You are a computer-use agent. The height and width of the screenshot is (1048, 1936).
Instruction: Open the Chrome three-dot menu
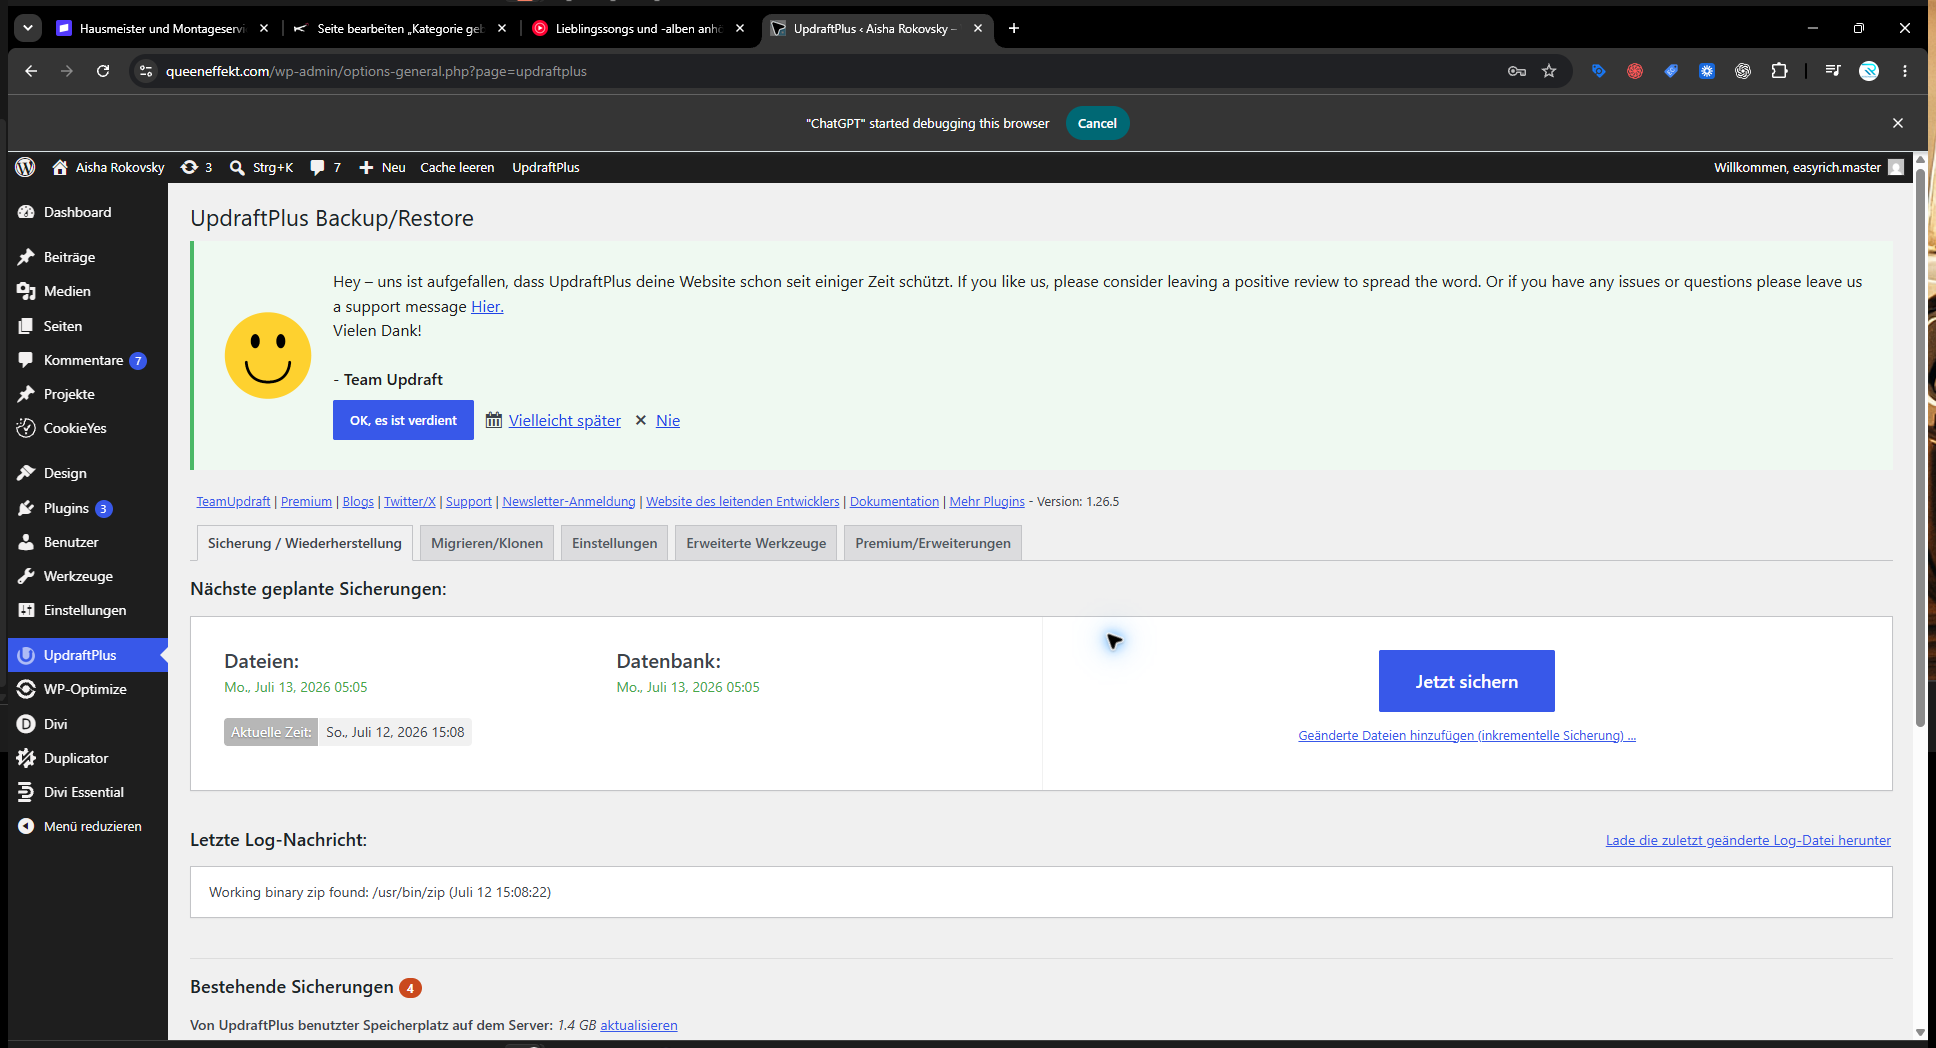click(x=1905, y=71)
